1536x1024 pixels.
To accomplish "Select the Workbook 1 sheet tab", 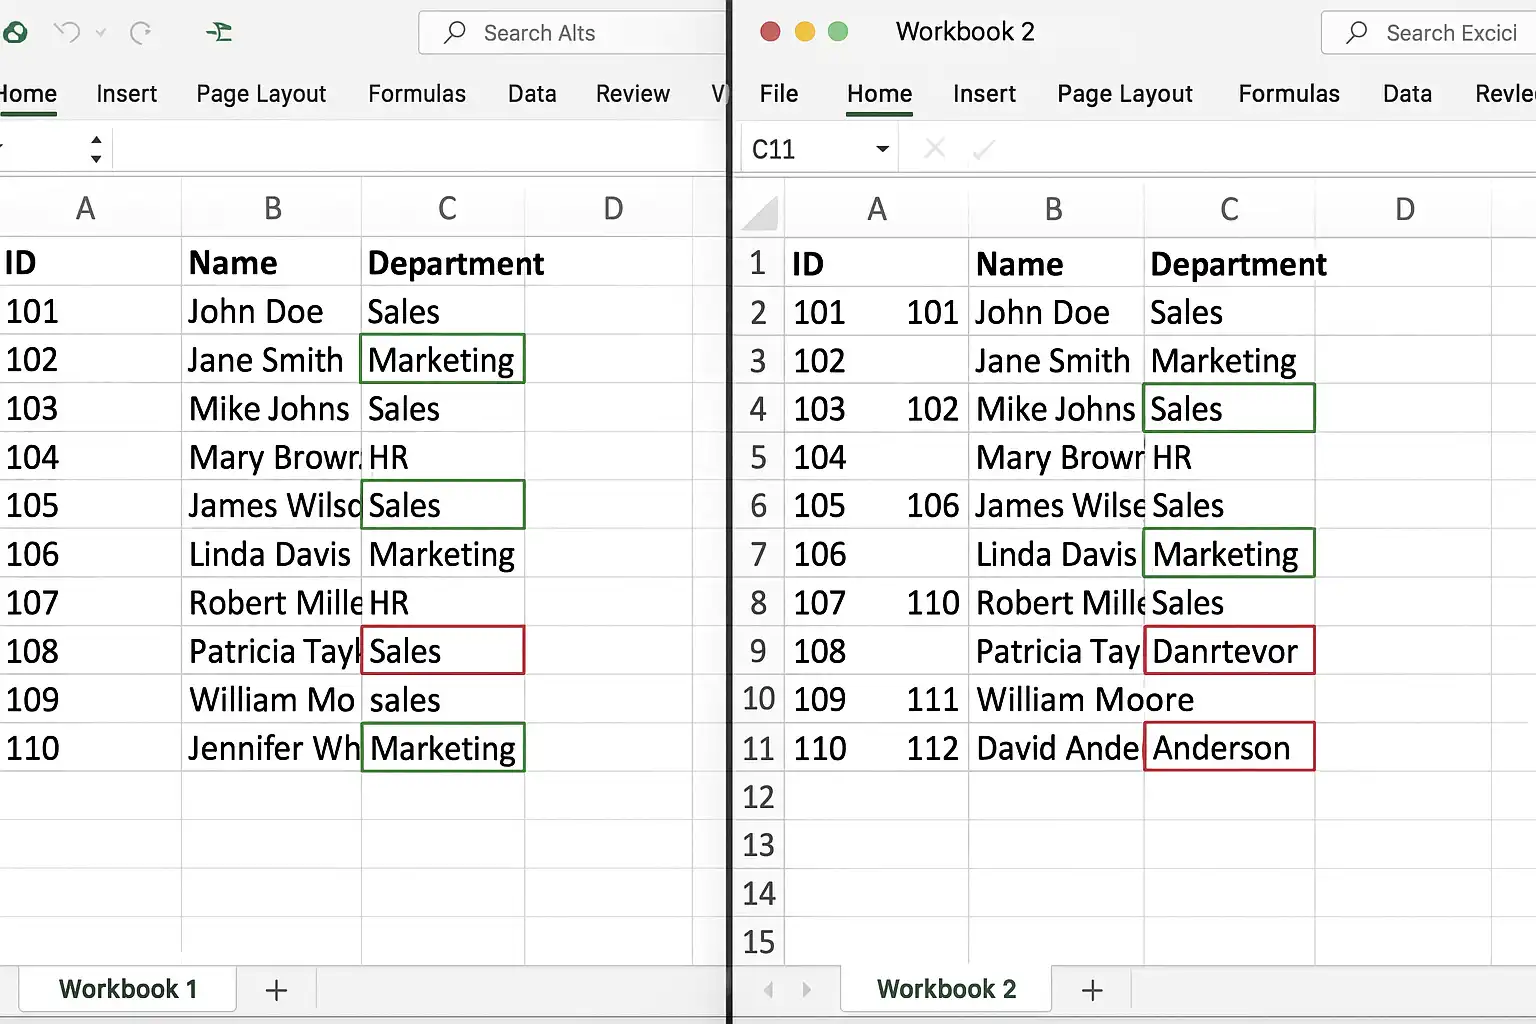I will point(128,989).
